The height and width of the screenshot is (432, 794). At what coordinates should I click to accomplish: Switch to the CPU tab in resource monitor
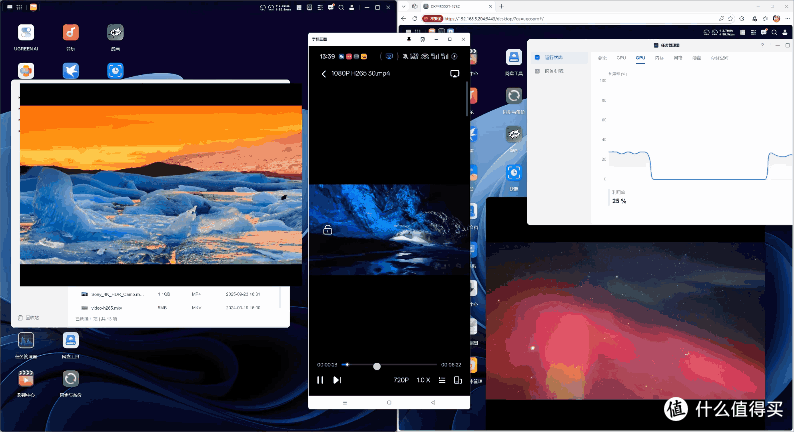coord(621,58)
